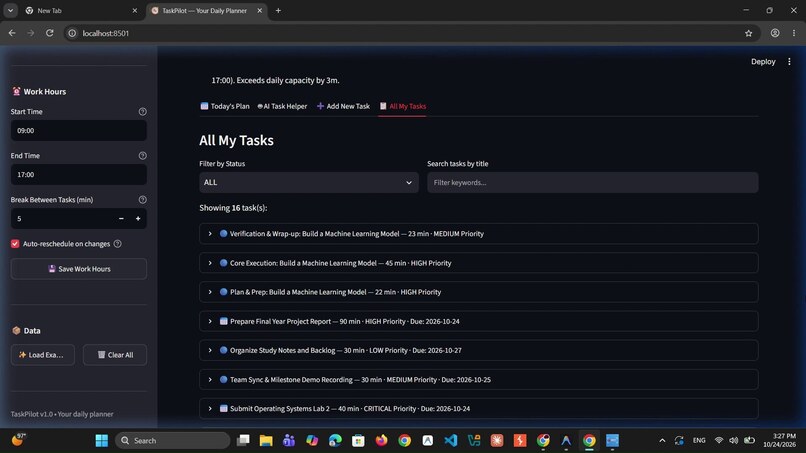Open Task View from taskbar
Image resolution: width=806 pixels, height=453 pixels.
point(243,441)
